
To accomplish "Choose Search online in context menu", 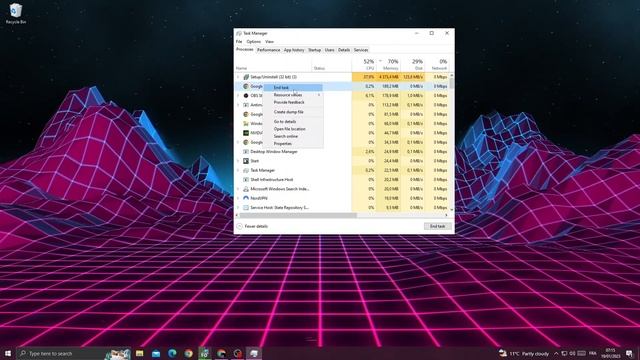I will [x=293, y=136].
